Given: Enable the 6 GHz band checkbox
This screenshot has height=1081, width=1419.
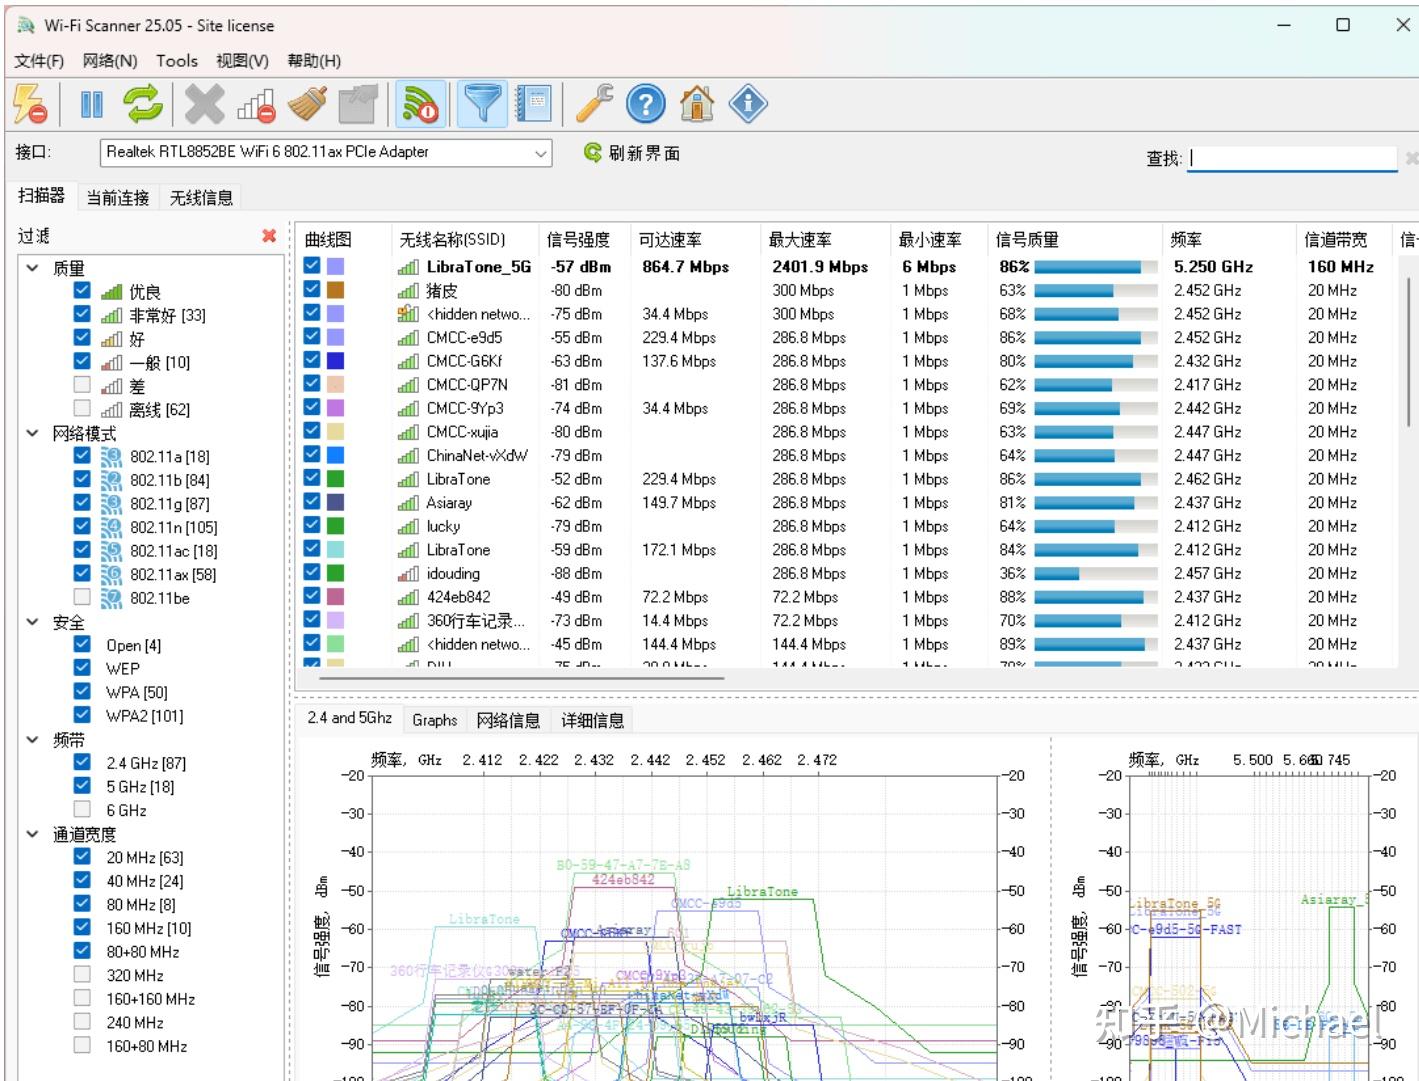Looking at the screenshot, I should pyautogui.click(x=81, y=808).
